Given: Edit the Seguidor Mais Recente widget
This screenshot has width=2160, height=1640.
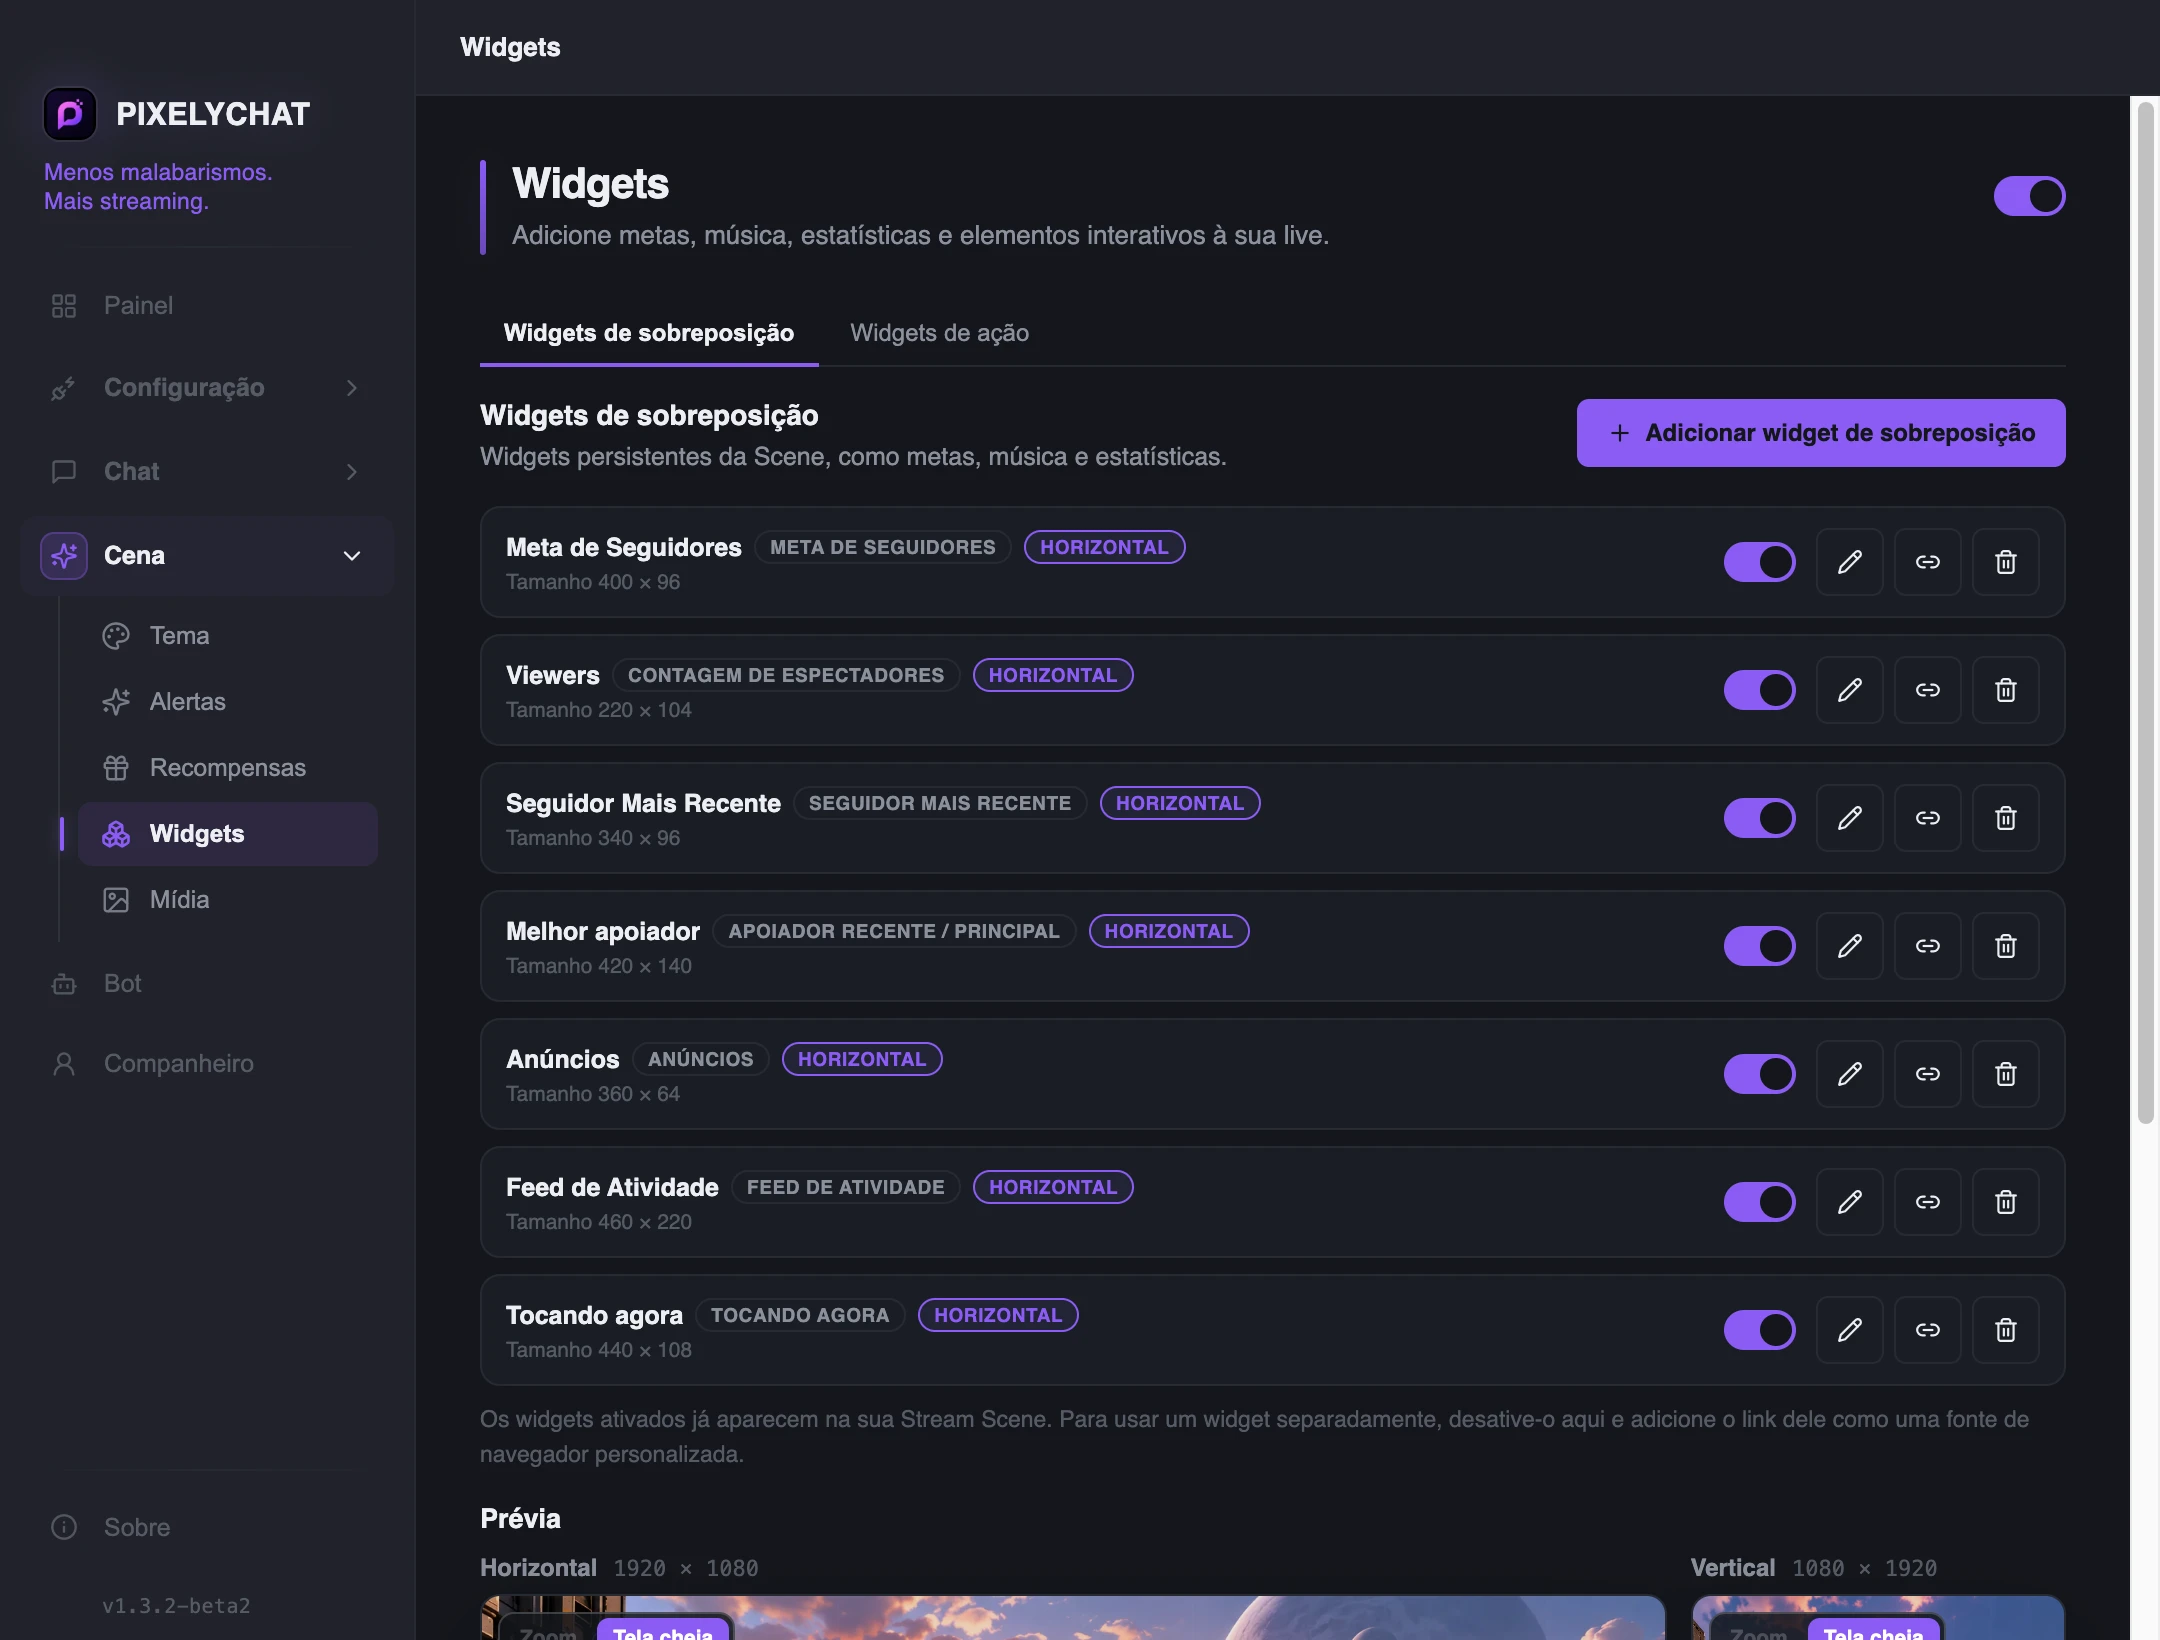Looking at the screenshot, I should click(1849, 818).
